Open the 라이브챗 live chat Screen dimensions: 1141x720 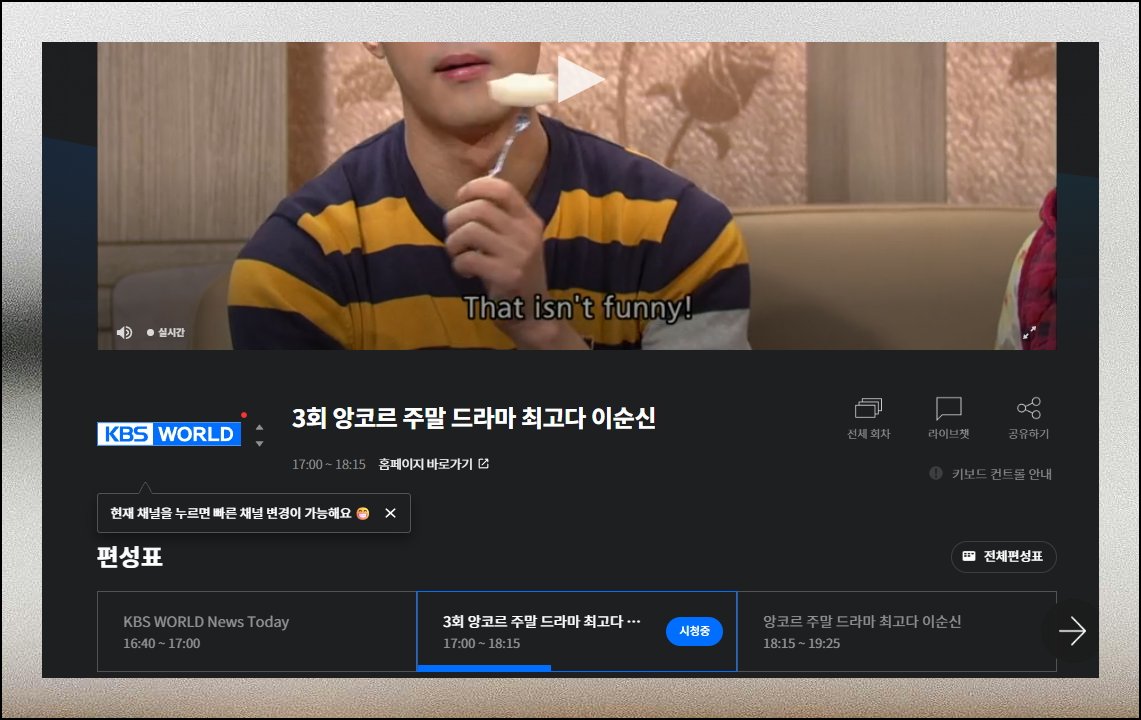pyautogui.click(x=948, y=419)
